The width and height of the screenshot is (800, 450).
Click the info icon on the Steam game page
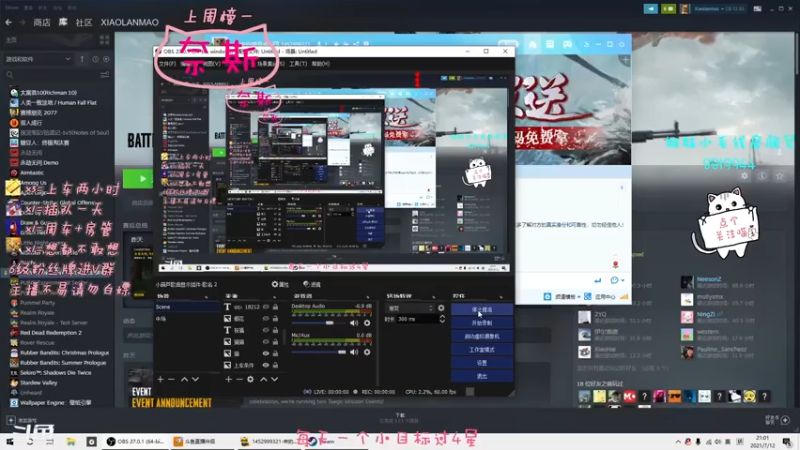(x=762, y=176)
